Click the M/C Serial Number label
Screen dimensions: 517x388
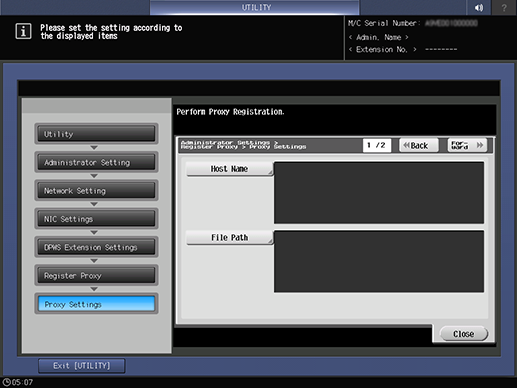tap(384, 23)
